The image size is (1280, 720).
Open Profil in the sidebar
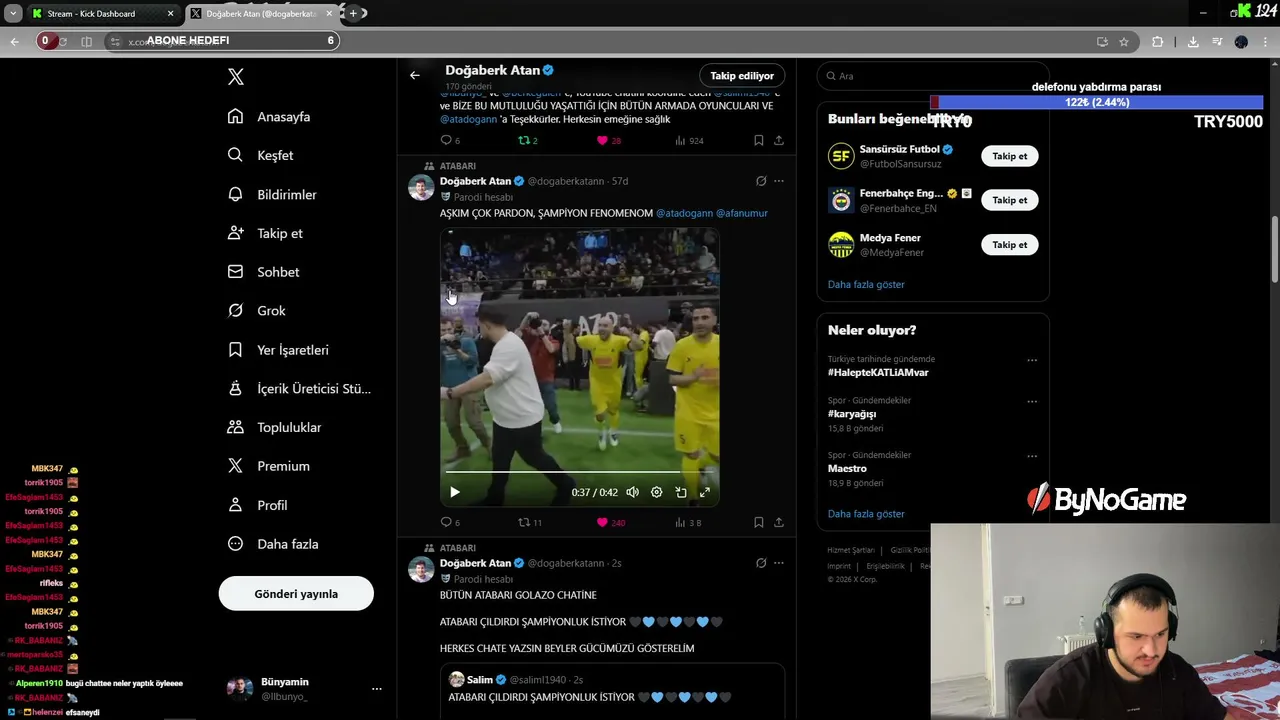tap(257, 505)
